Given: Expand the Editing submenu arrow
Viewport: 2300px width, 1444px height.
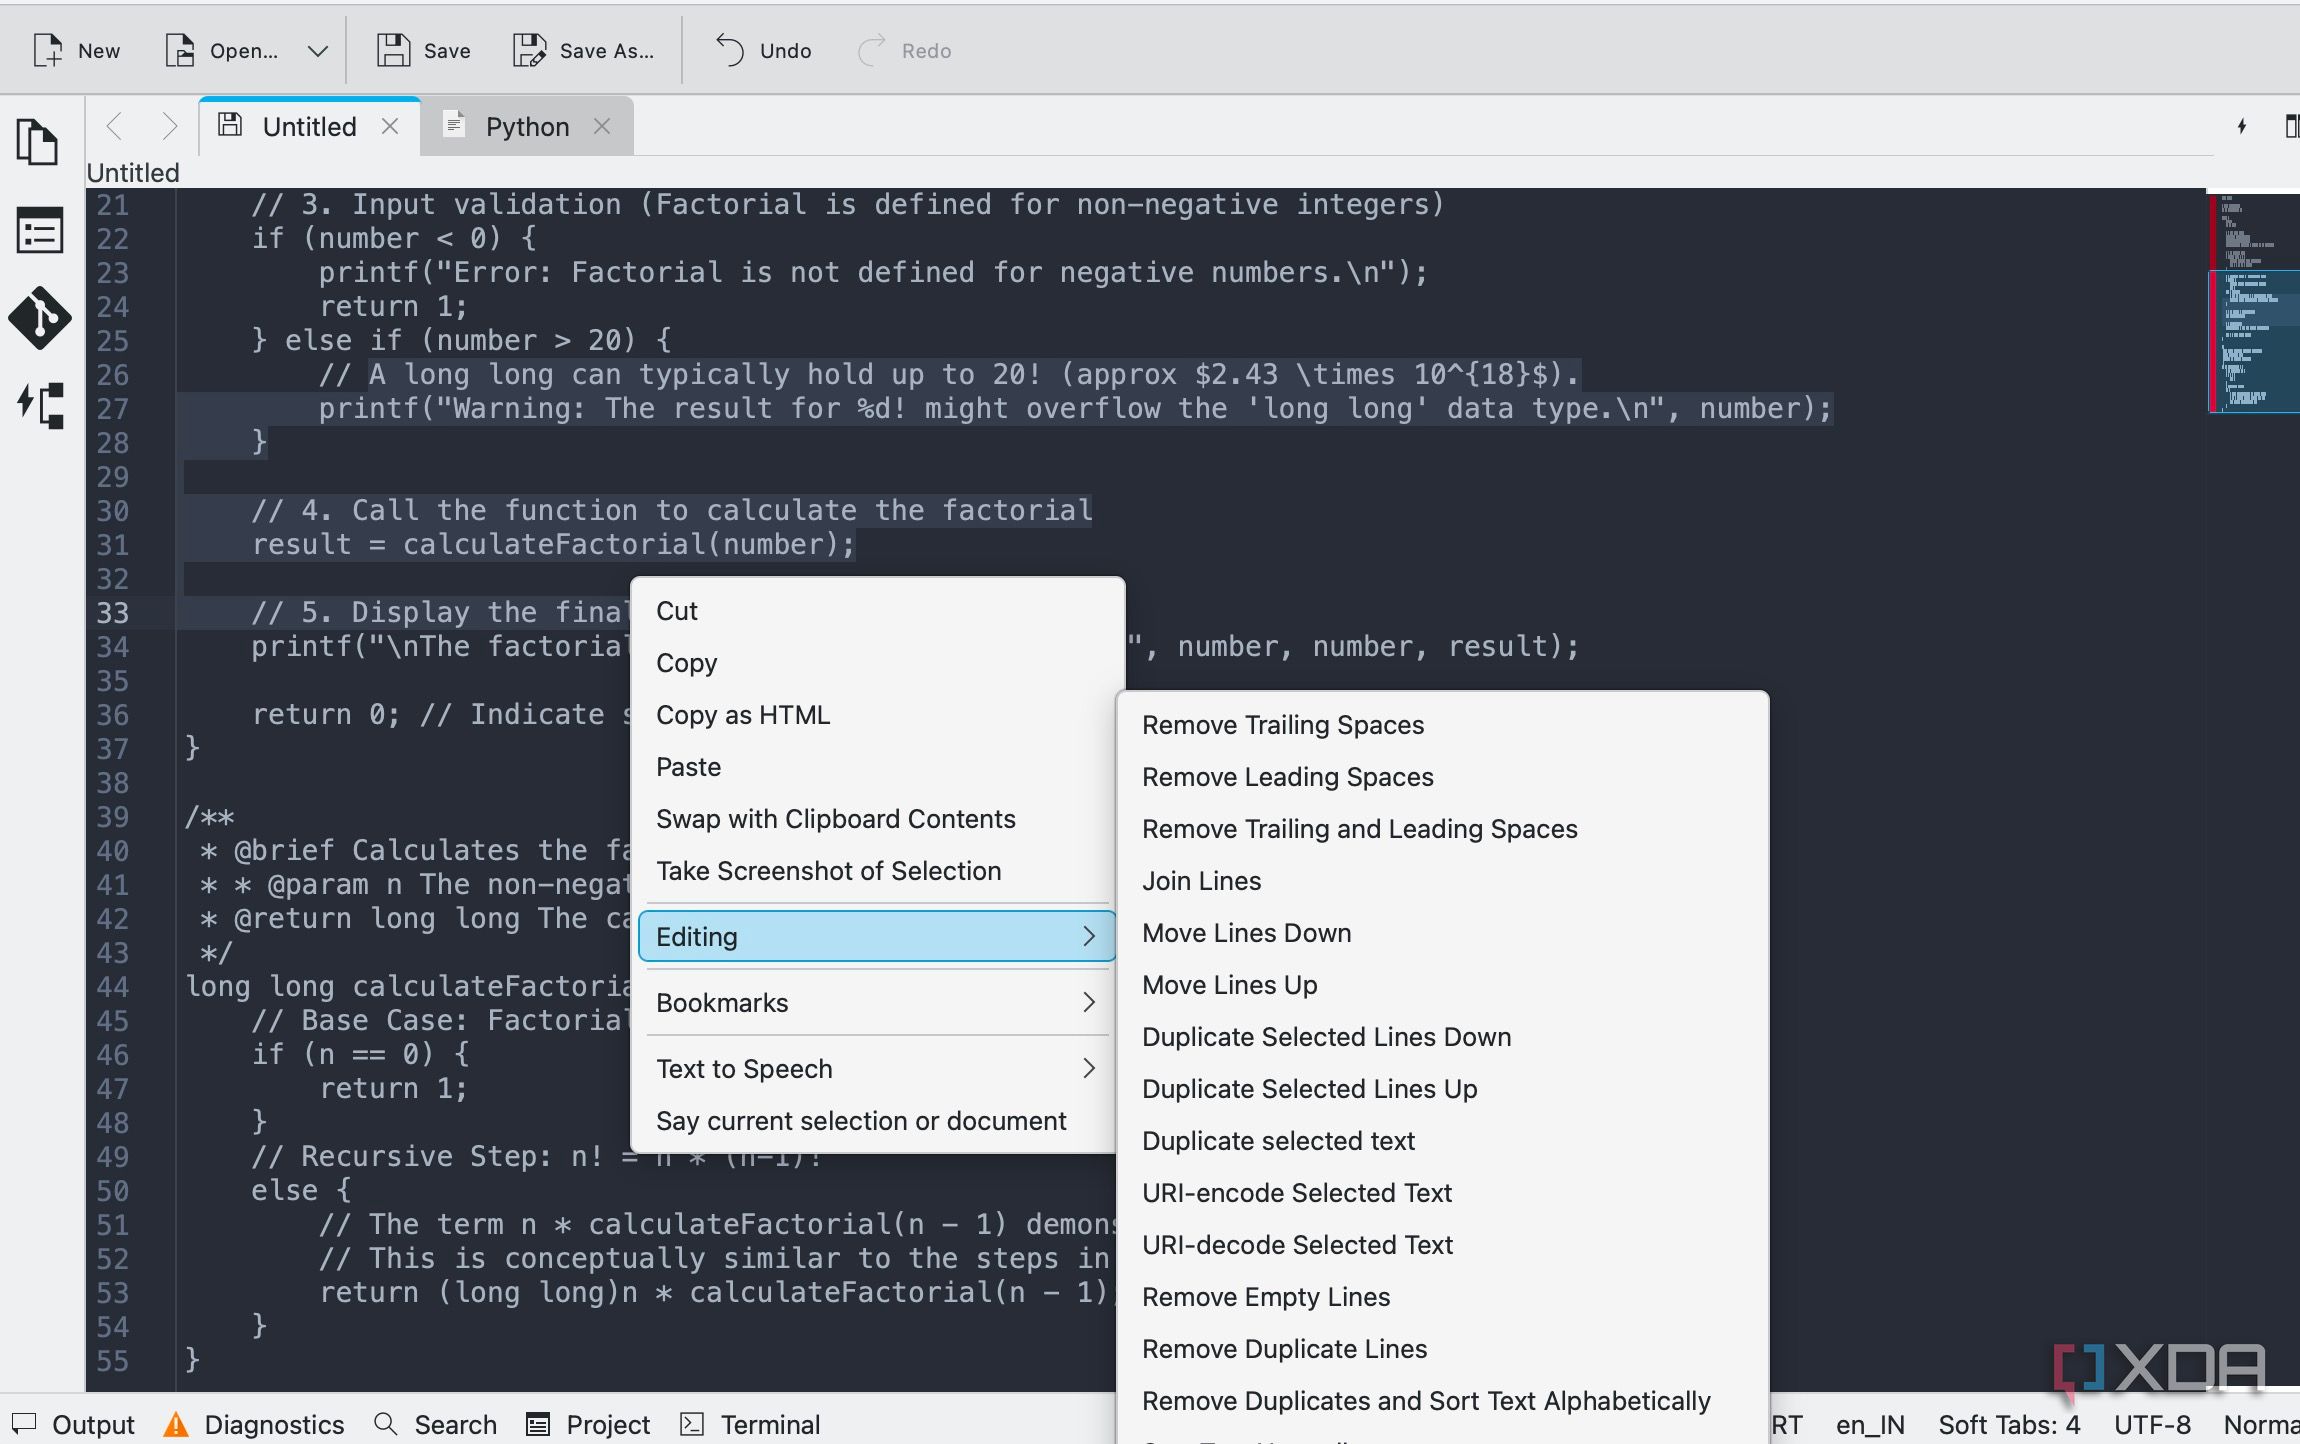Looking at the screenshot, I should pos(1089,937).
